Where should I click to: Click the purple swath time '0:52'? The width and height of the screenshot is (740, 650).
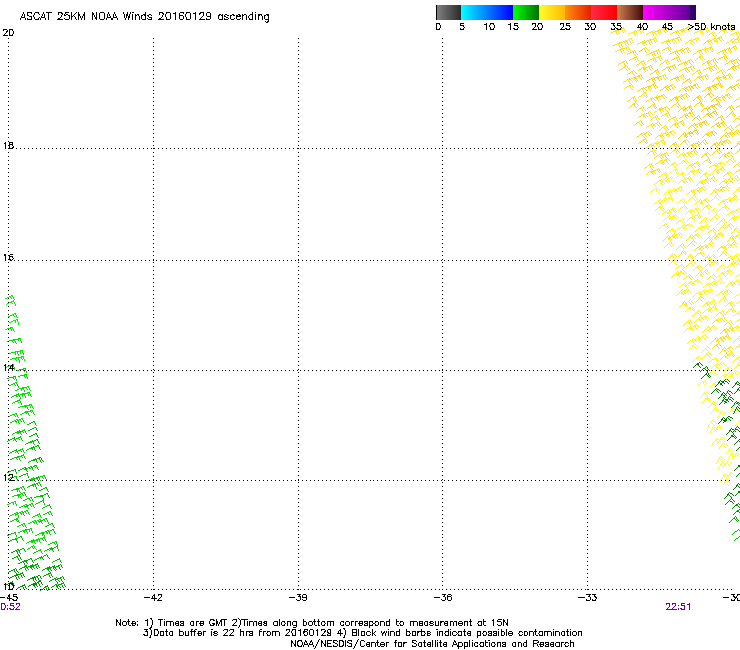coord(10,607)
